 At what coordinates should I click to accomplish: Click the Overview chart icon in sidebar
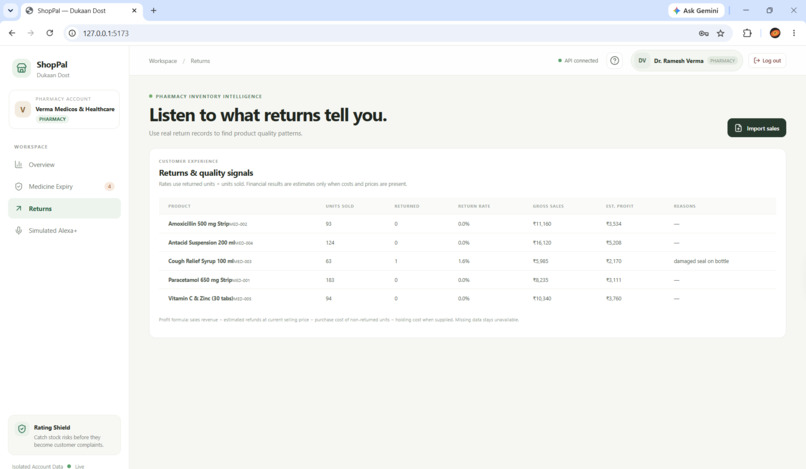(19, 165)
